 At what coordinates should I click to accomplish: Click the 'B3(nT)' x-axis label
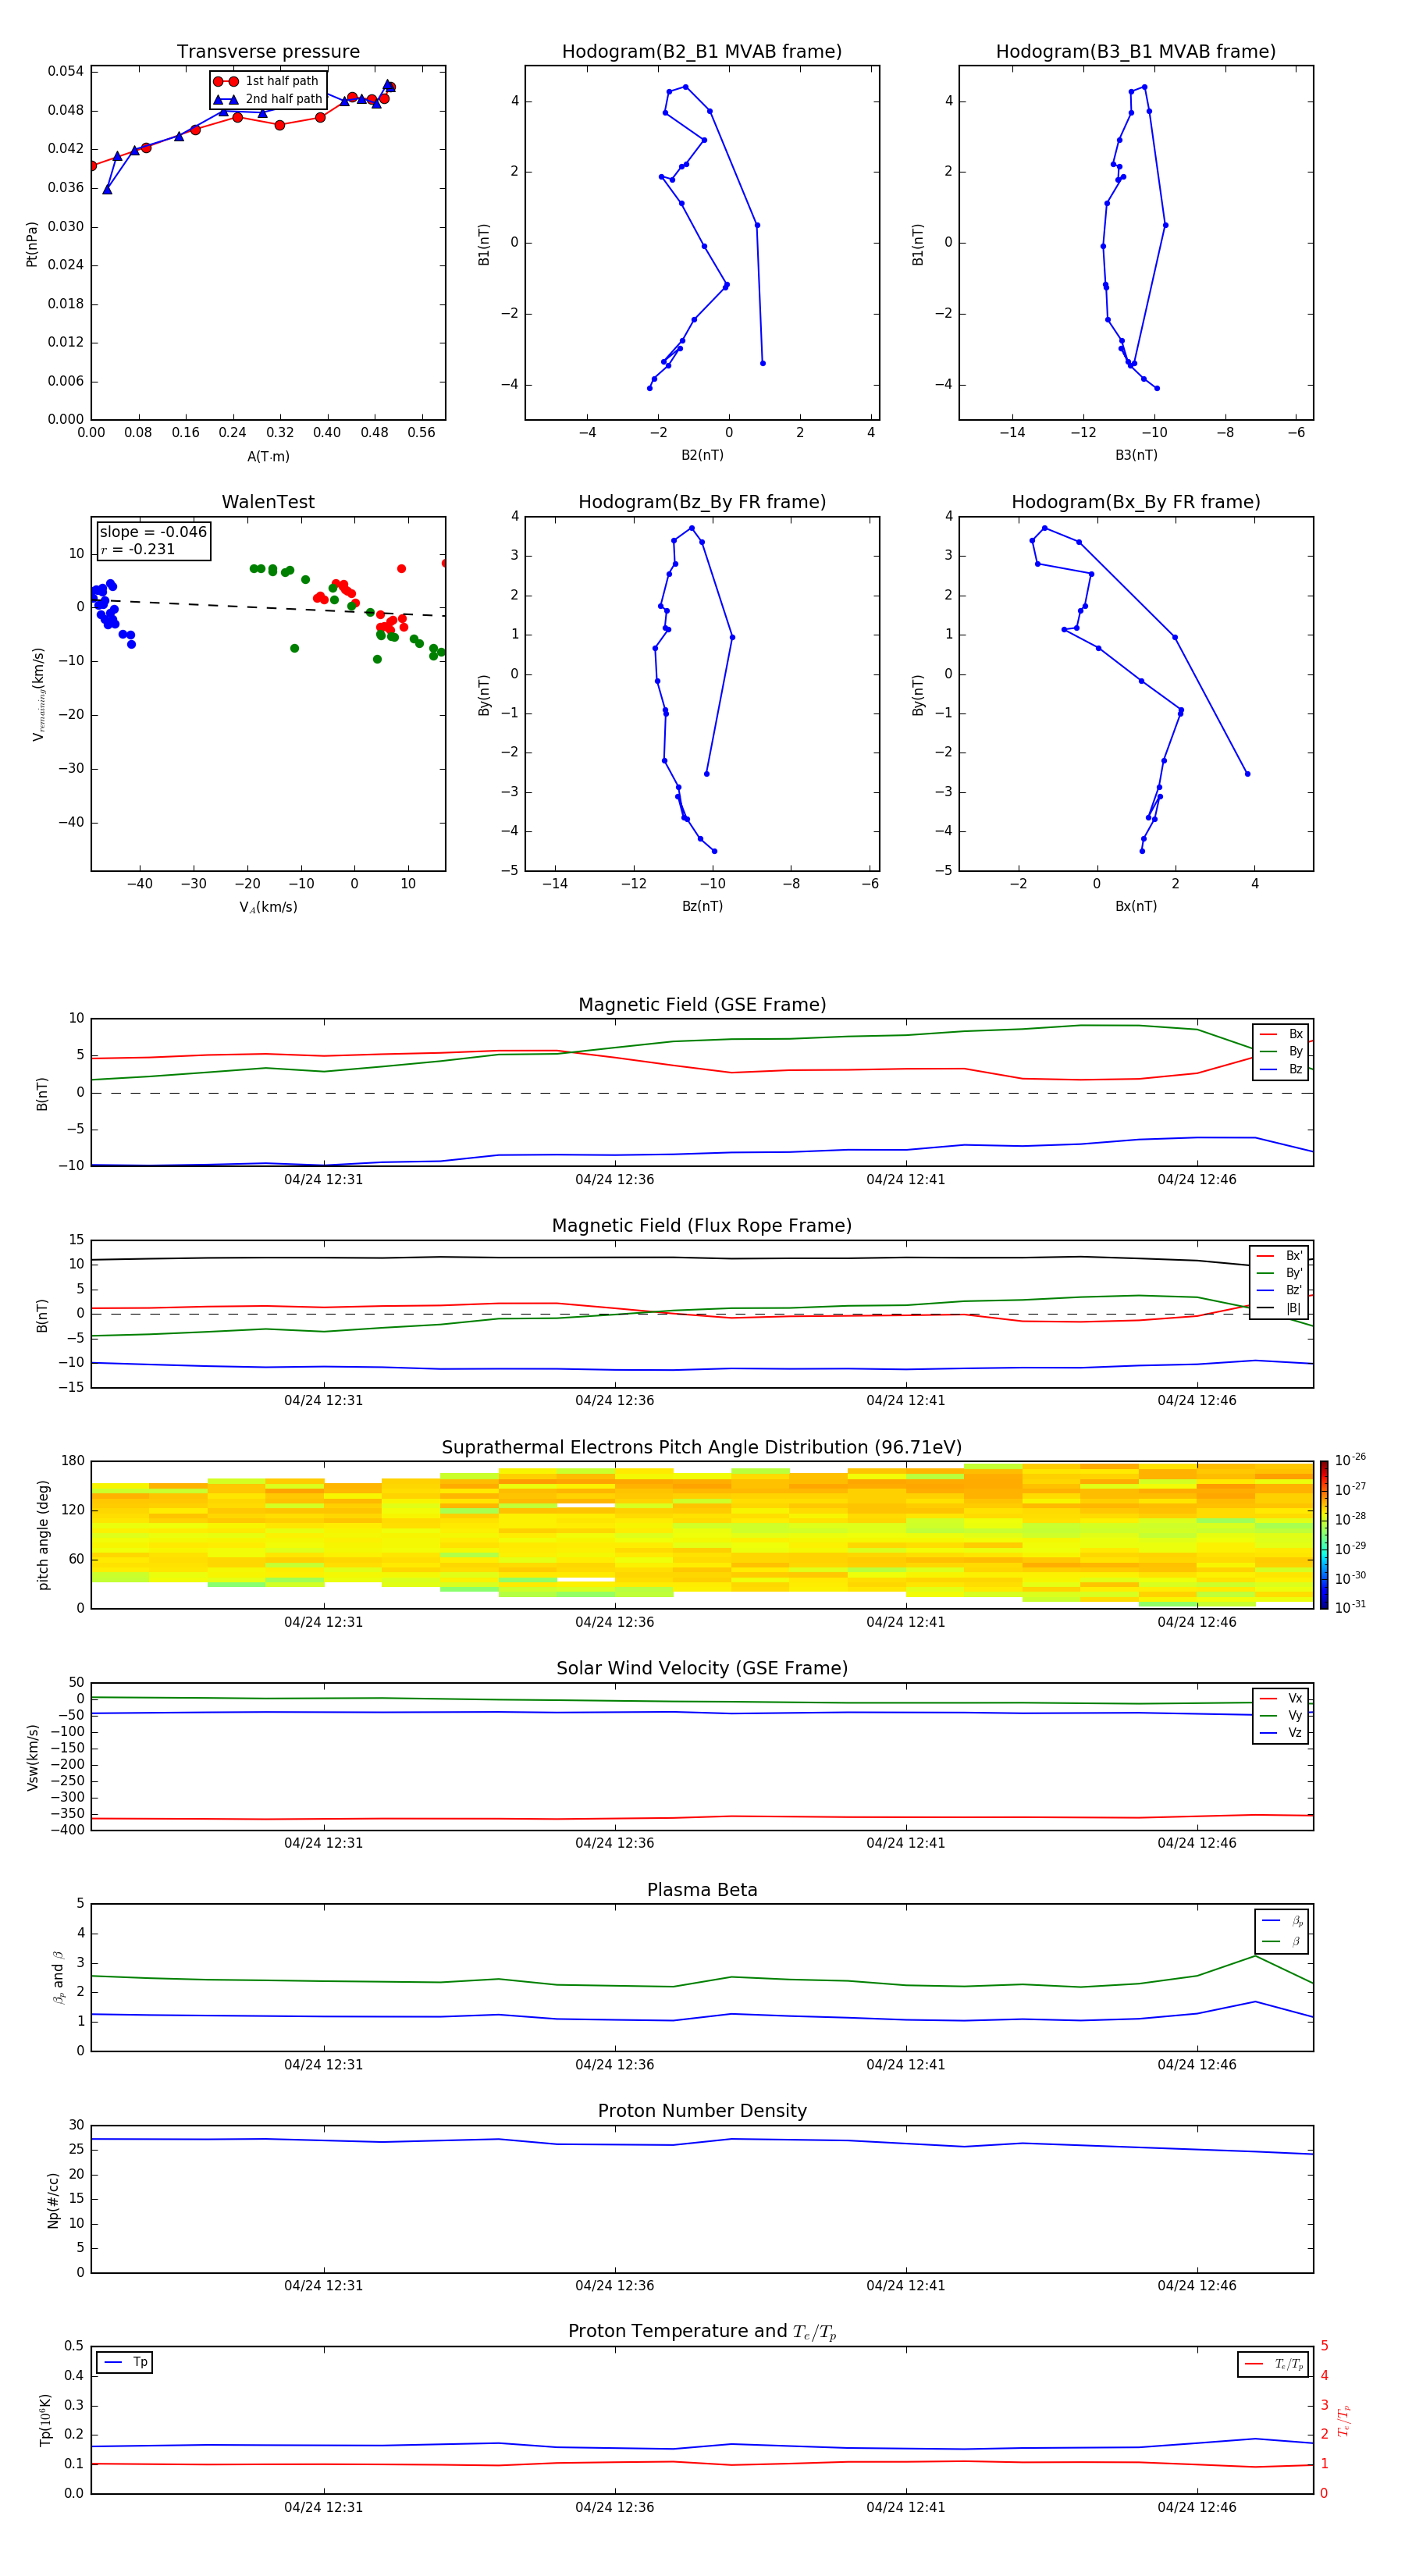[x=1136, y=456]
